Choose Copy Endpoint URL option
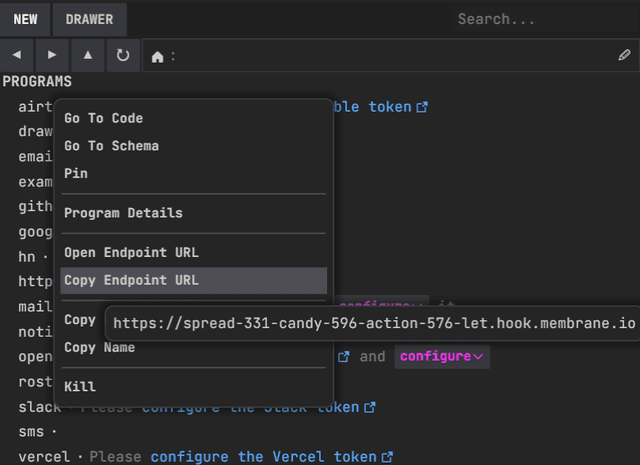The width and height of the screenshot is (640, 465). point(131,280)
